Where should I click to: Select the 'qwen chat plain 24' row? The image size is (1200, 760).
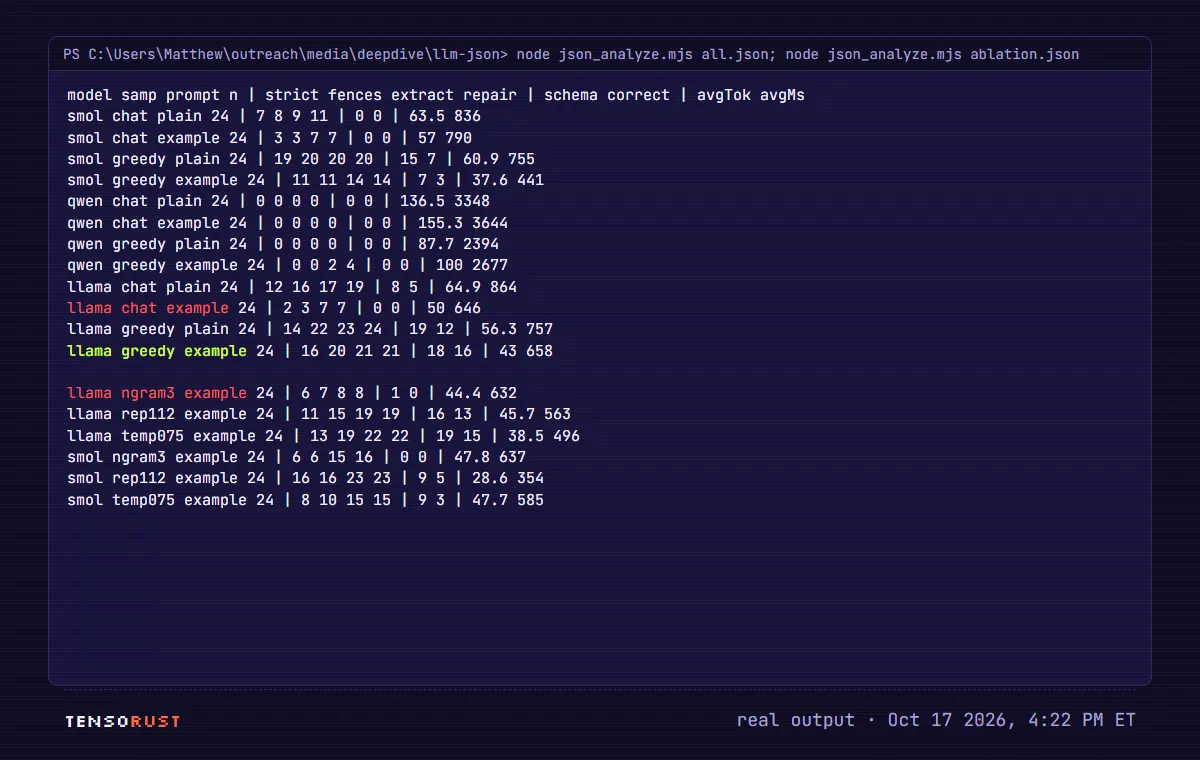(x=279, y=201)
